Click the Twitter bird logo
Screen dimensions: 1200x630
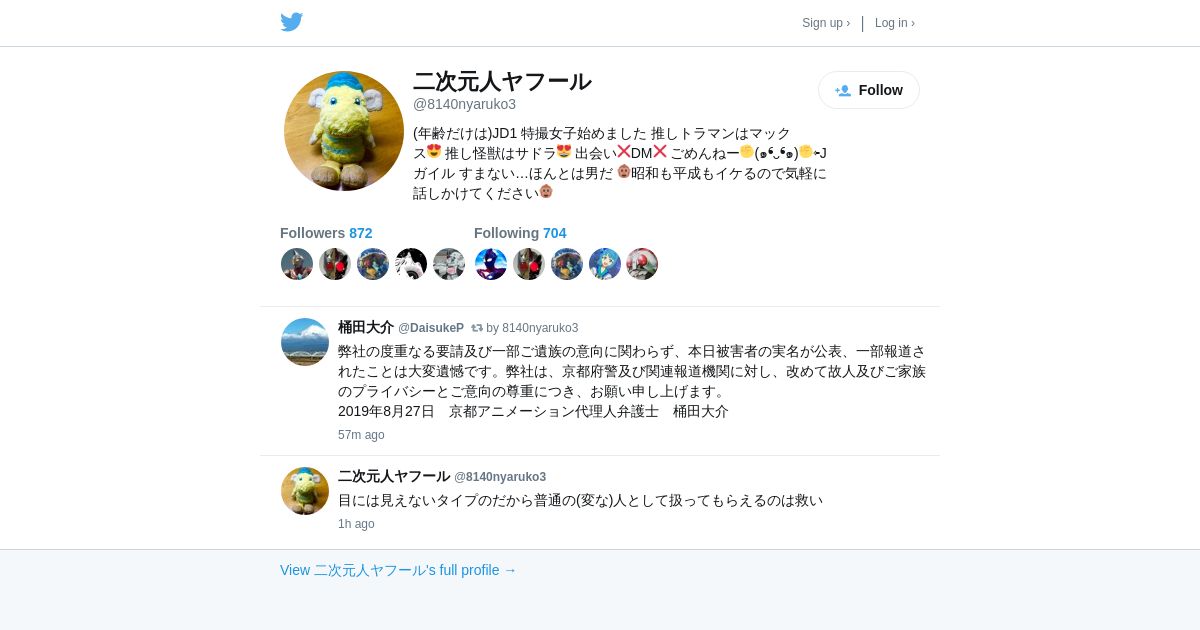(x=291, y=22)
